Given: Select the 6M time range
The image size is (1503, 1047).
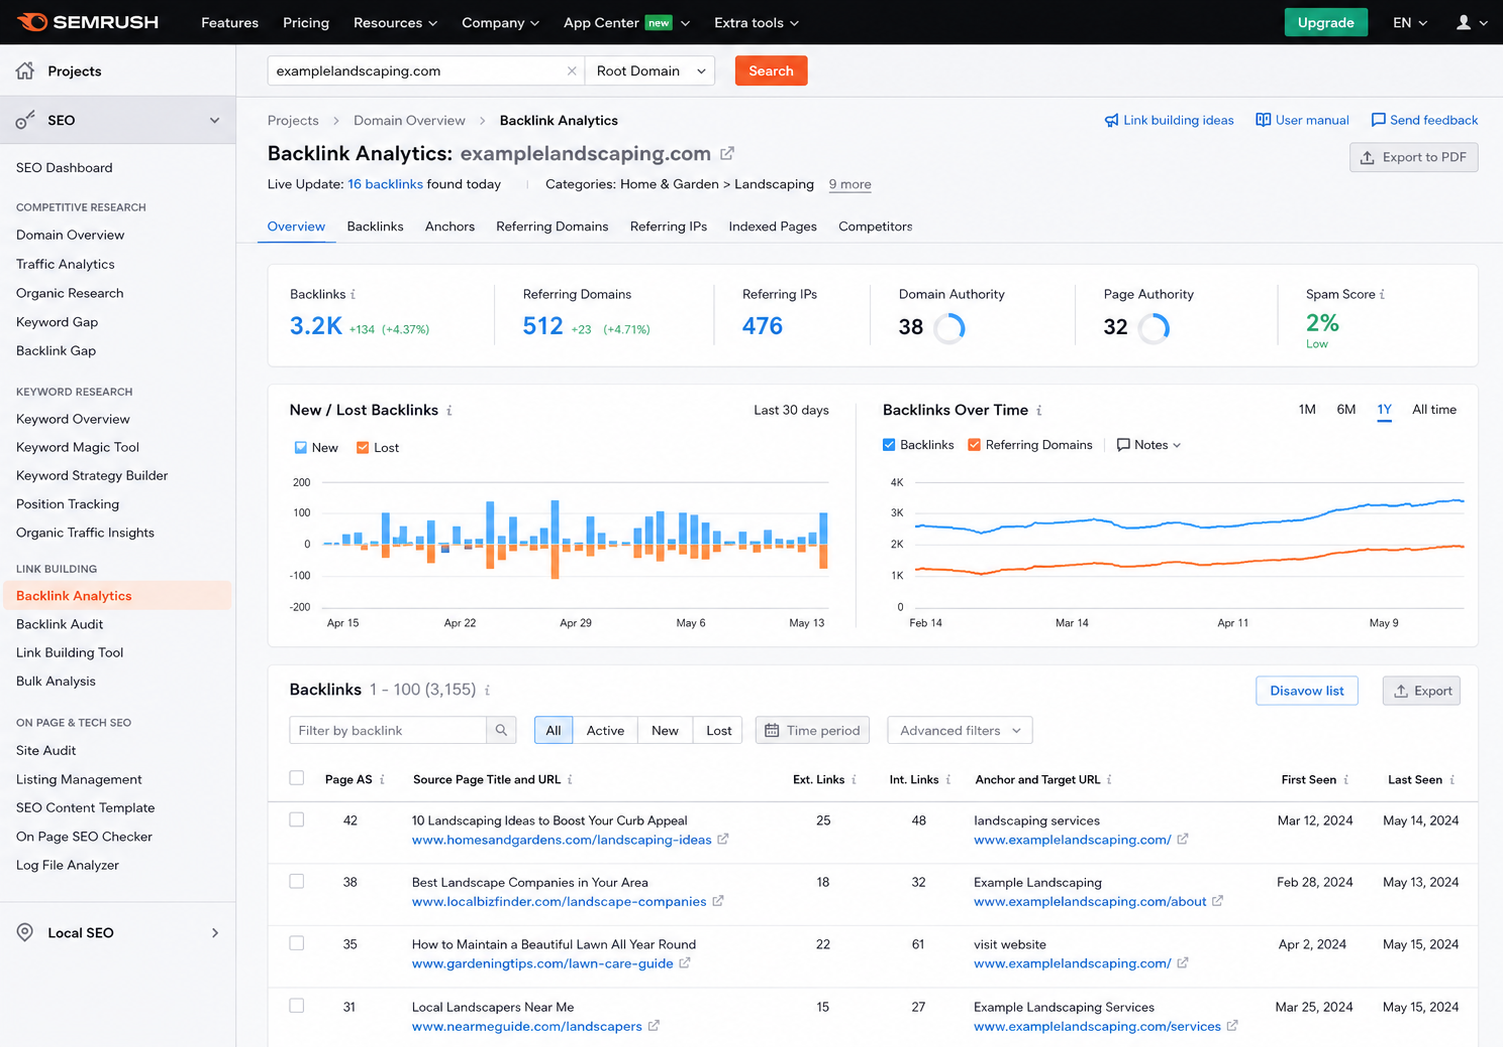Looking at the screenshot, I should [x=1346, y=410].
